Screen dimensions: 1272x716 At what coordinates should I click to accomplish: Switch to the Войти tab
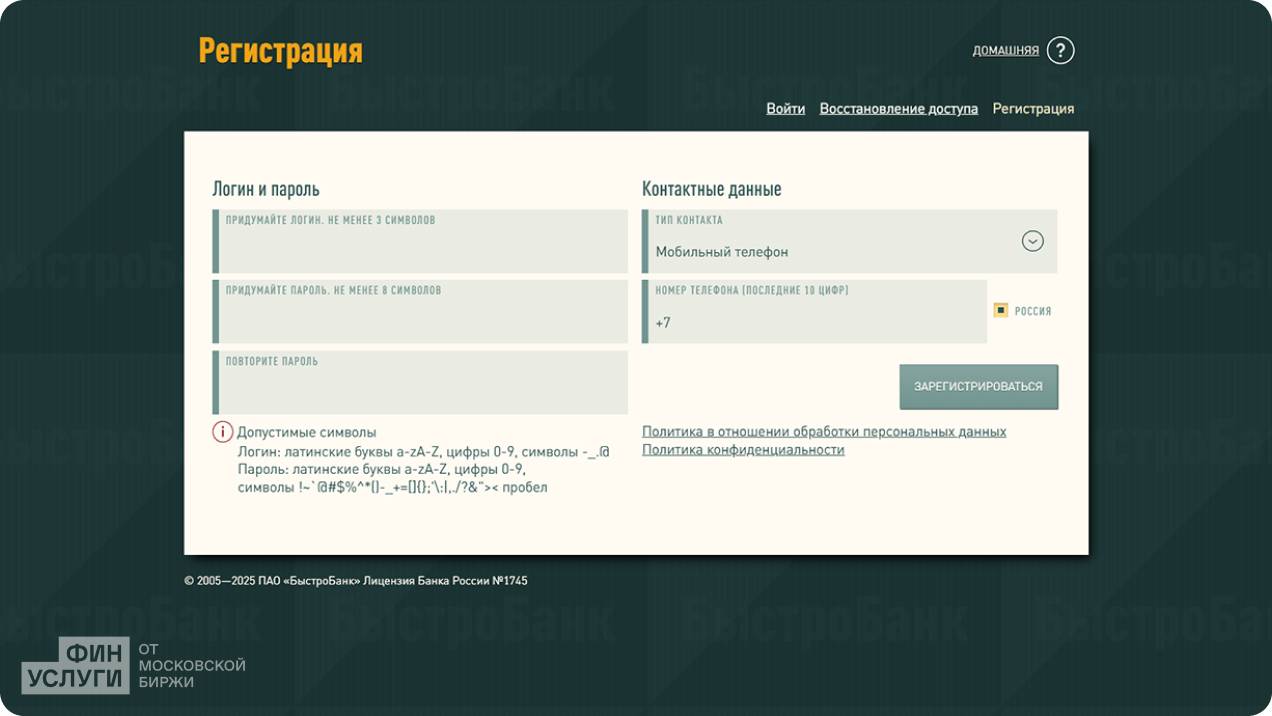[x=785, y=109]
